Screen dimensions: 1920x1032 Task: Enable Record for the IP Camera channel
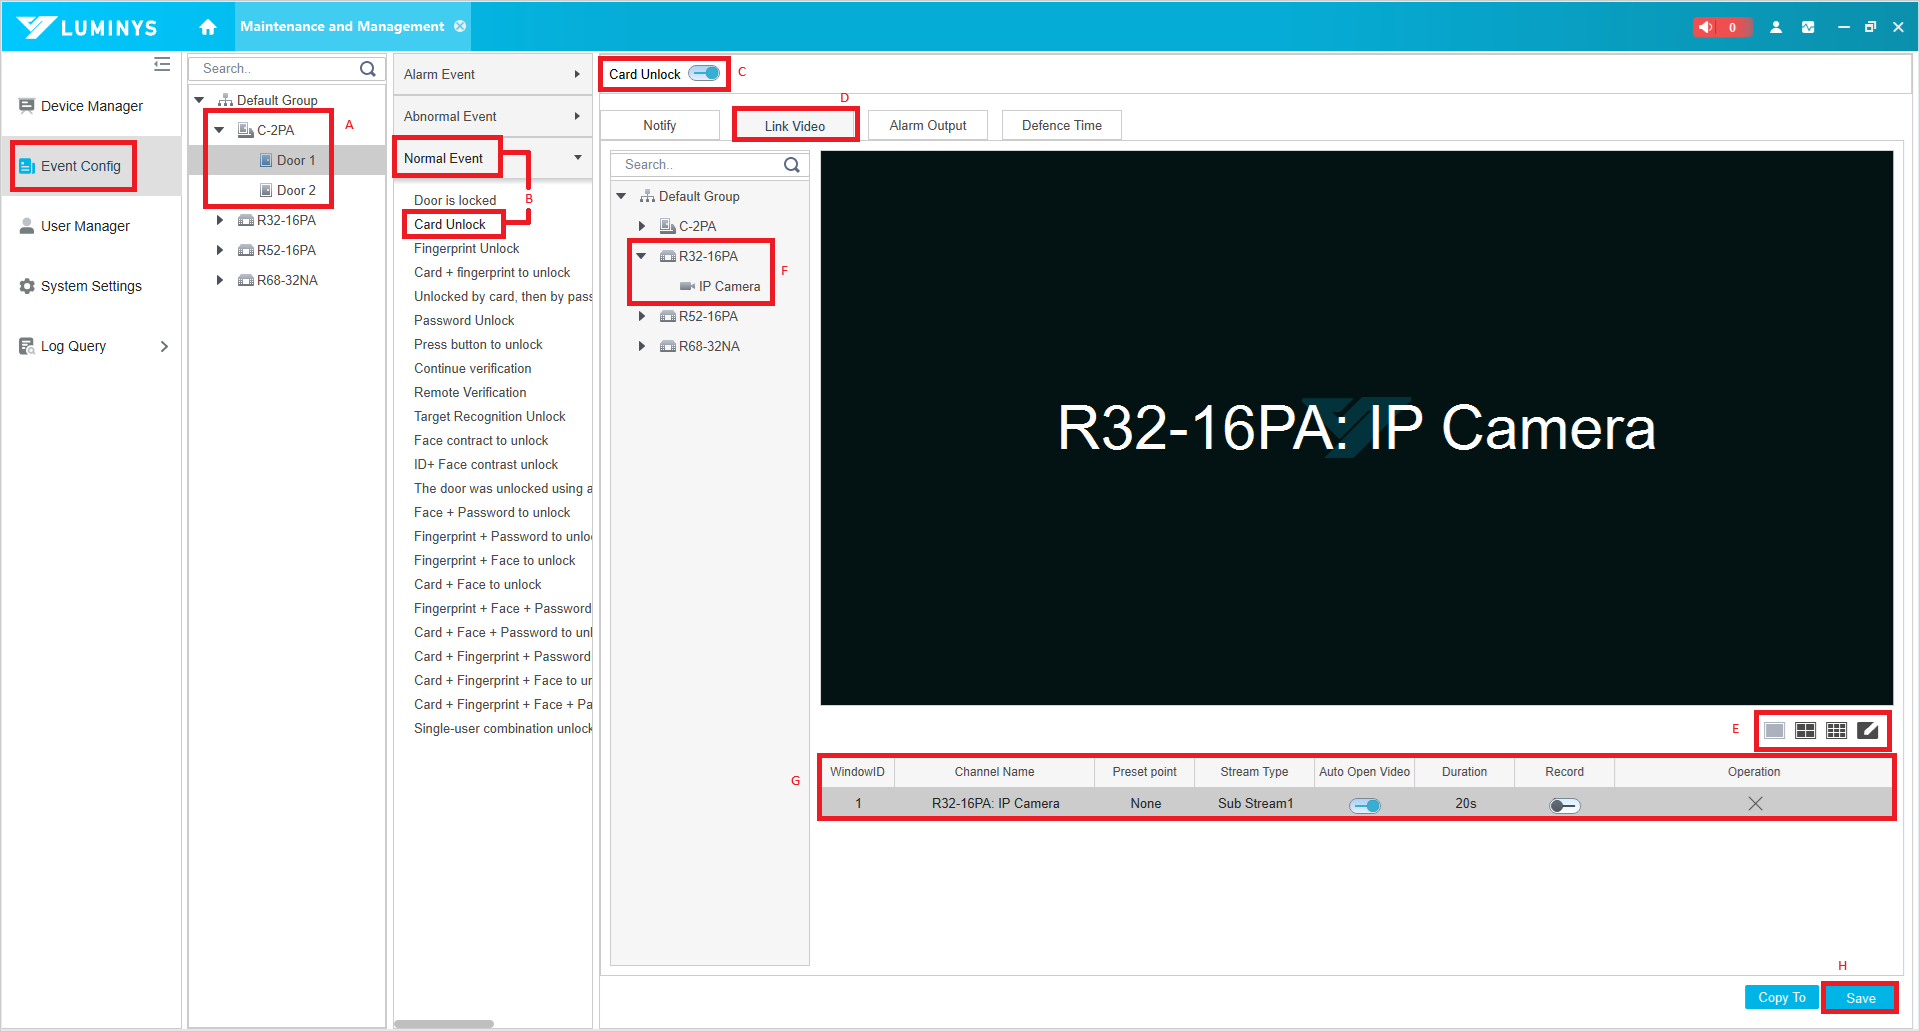click(x=1564, y=805)
